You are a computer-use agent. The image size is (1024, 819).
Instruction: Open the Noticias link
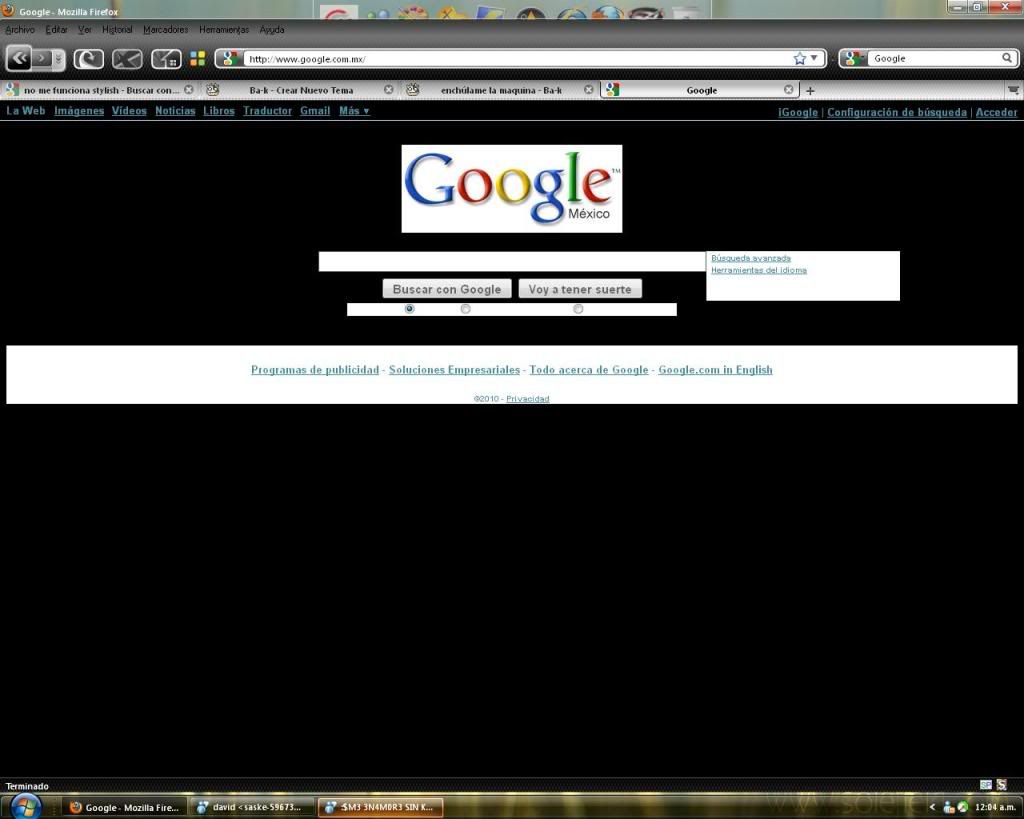[x=175, y=110]
